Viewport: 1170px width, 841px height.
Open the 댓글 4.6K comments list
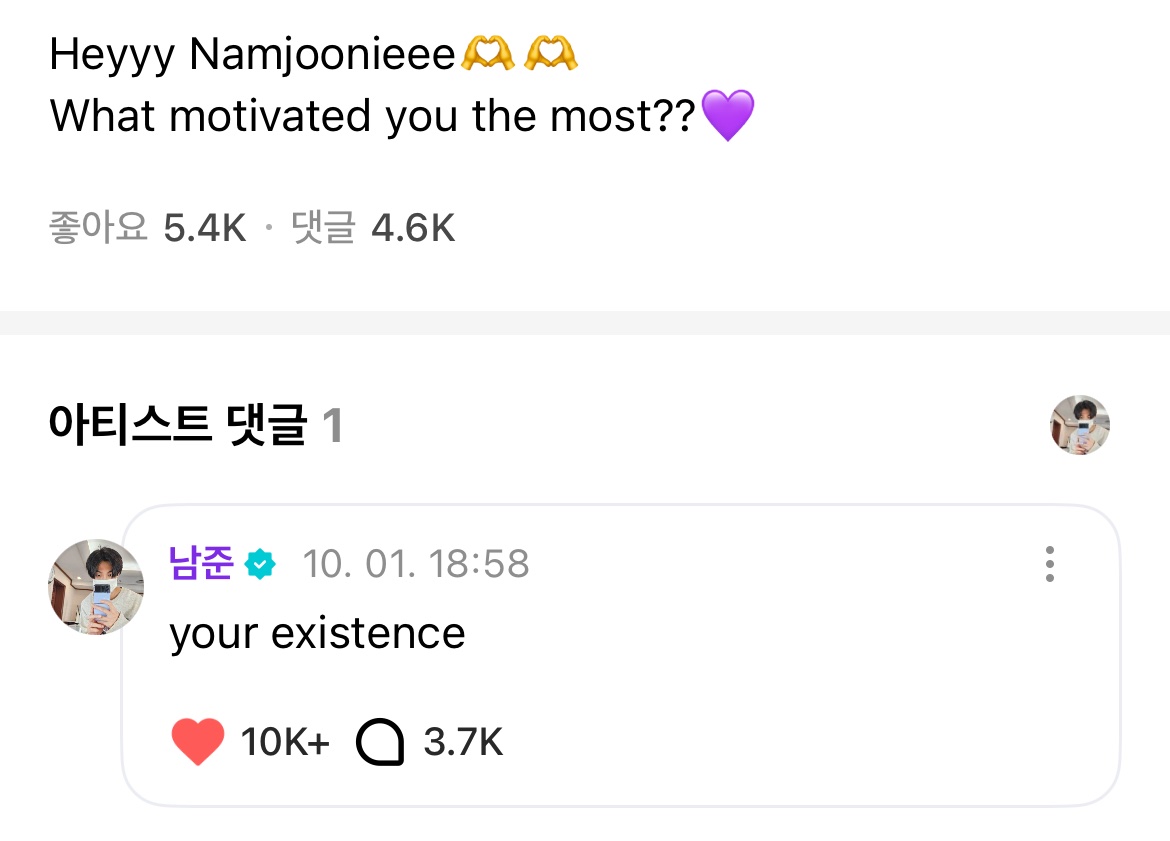pyautogui.click(x=373, y=229)
